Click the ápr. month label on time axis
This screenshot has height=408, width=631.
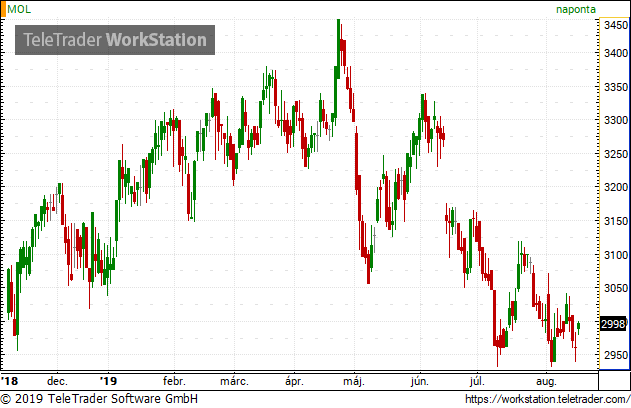click(x=294, y=381)
